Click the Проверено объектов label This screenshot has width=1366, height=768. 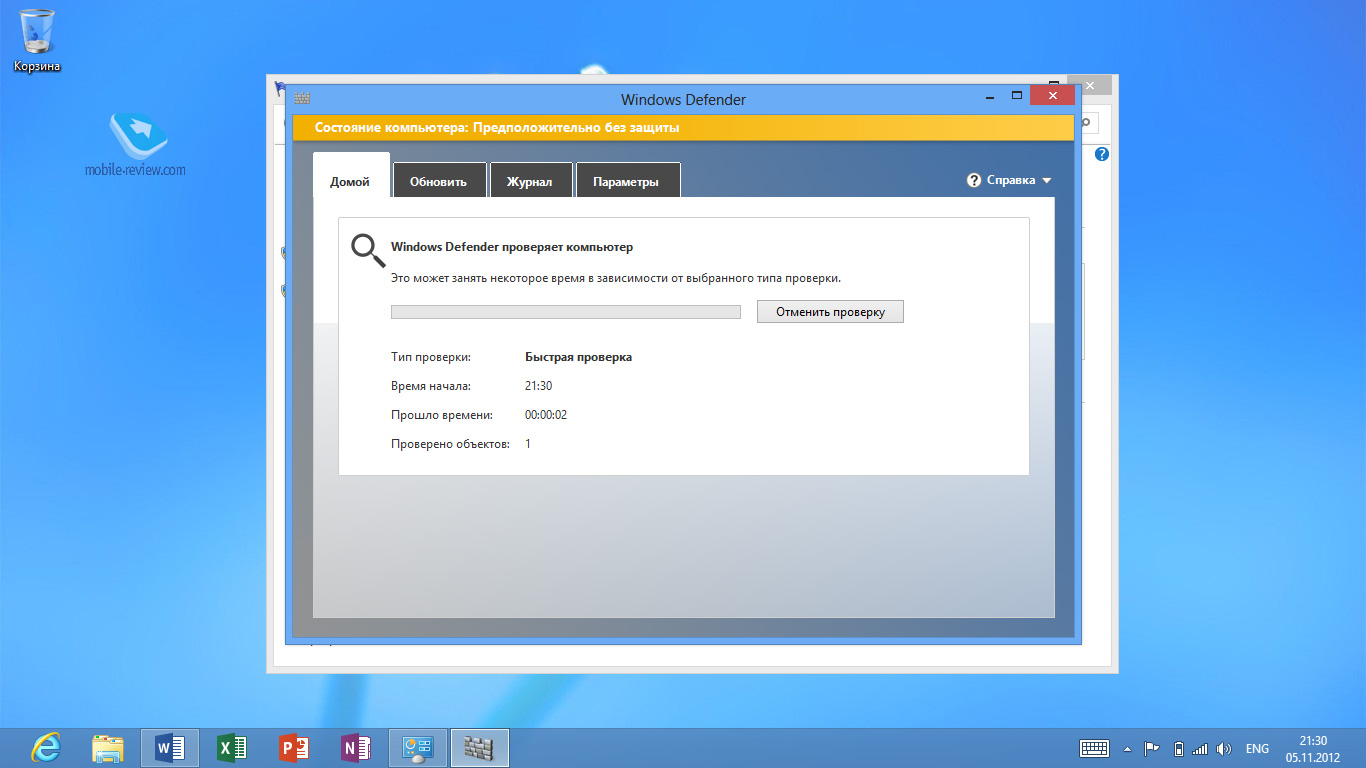coord(450,443)
